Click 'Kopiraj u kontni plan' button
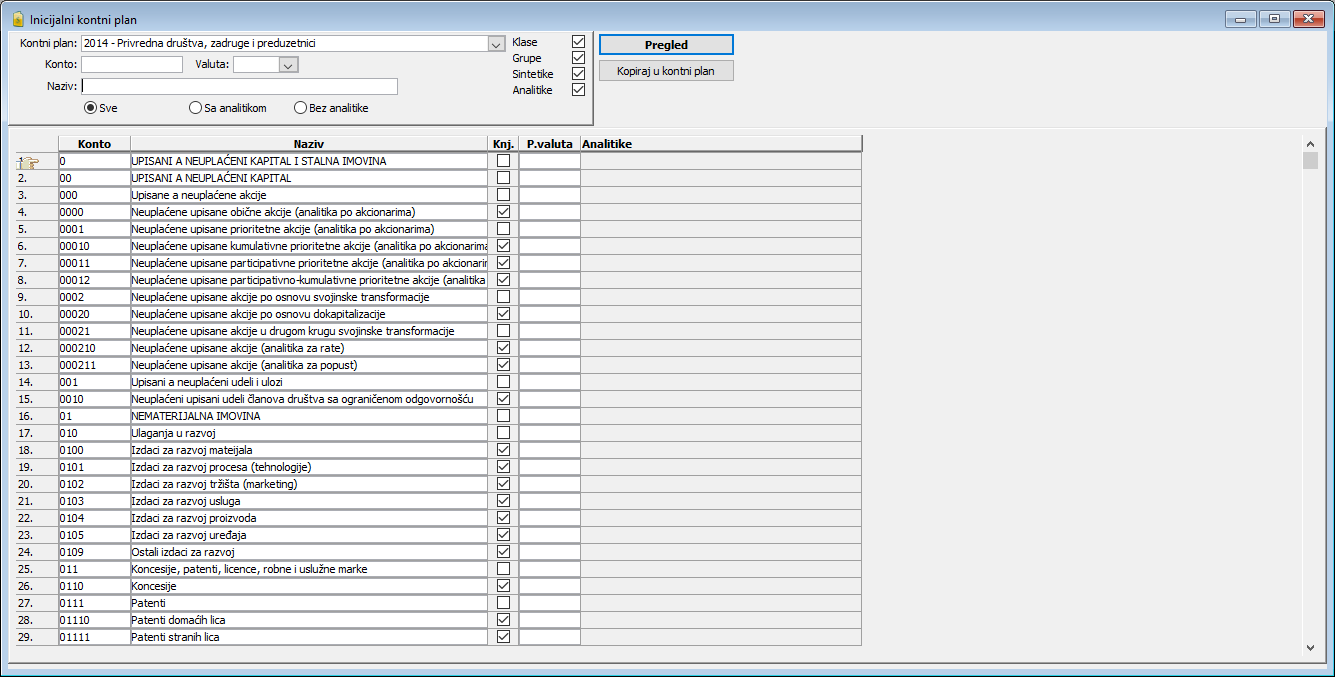The image size is (1335, 677). 666,71
